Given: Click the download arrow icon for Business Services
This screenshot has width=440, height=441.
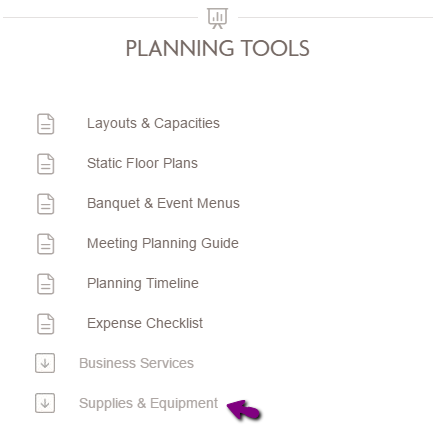Looking at the screenshot, I should pos(45,363).
